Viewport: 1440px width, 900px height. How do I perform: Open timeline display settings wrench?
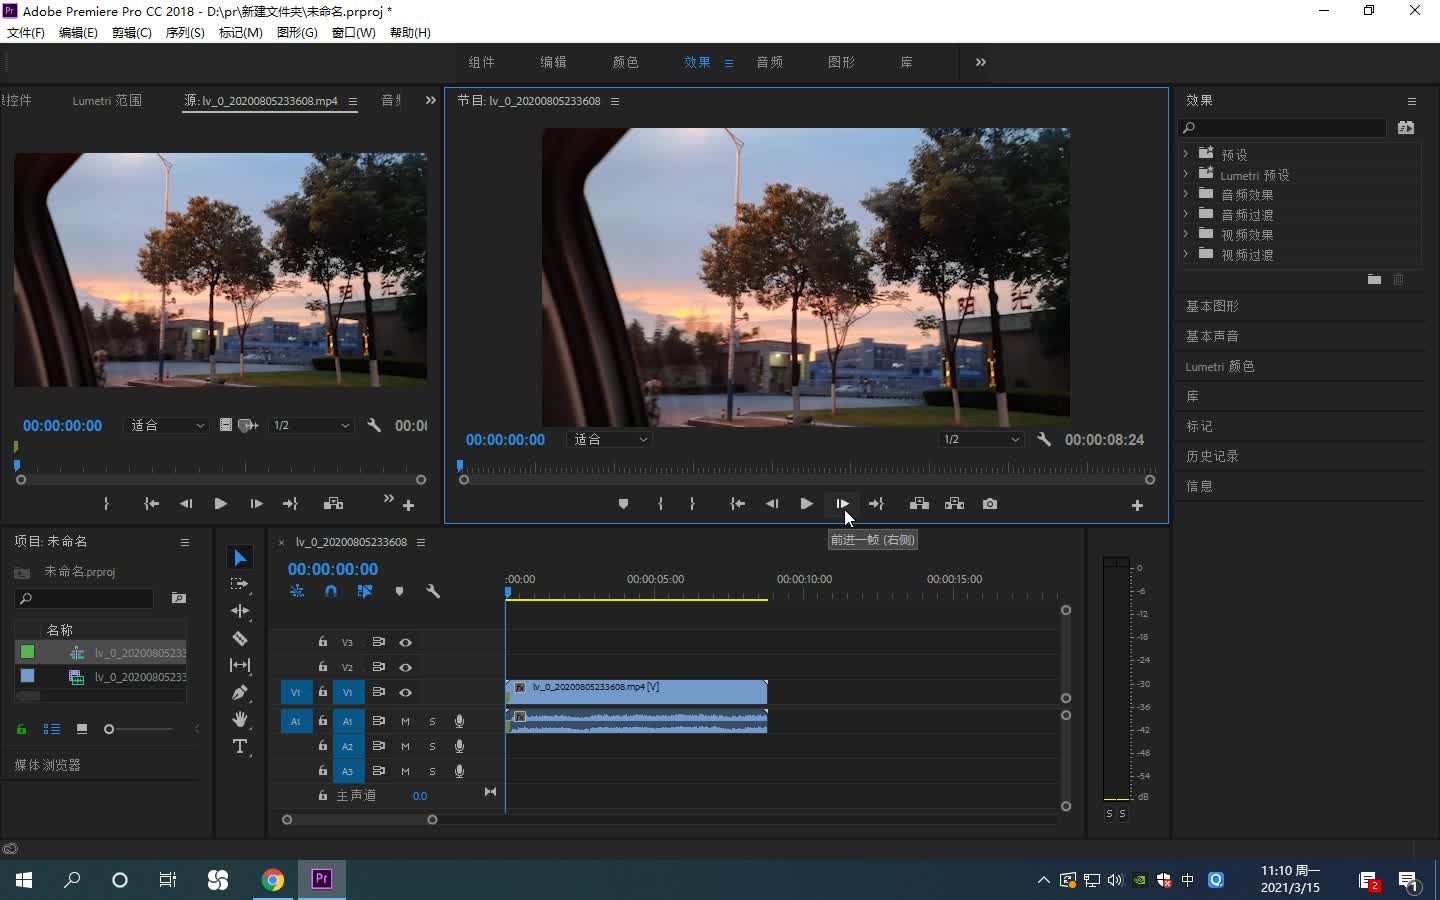pyautogui.click(x=433, y=592)
